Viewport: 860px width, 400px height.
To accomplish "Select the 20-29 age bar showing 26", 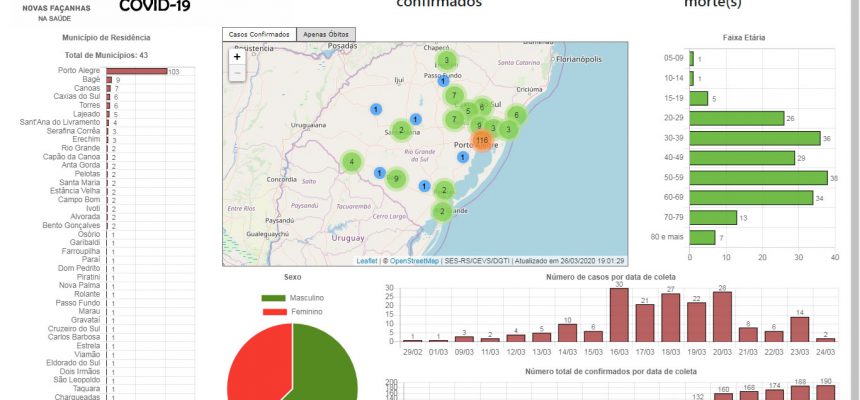I will coord(737,119).
